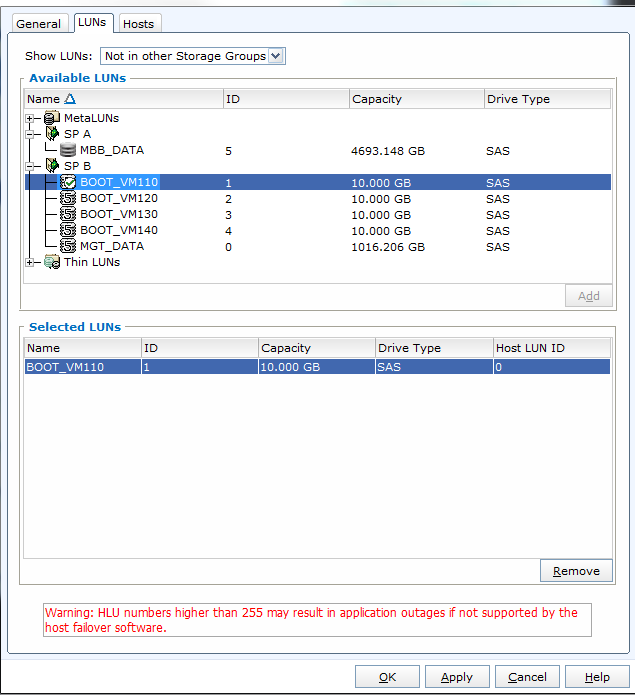The height and width of the screenshot is (695, 635).
Task: Confirm with the OK button
Action: pyautogui.click(x=387, y=677)
